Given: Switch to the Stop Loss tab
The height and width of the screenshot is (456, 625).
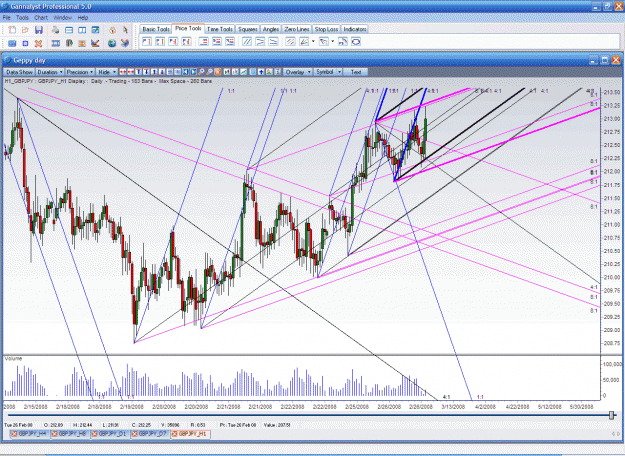Looking at the screenshot, I should [326, 29].
